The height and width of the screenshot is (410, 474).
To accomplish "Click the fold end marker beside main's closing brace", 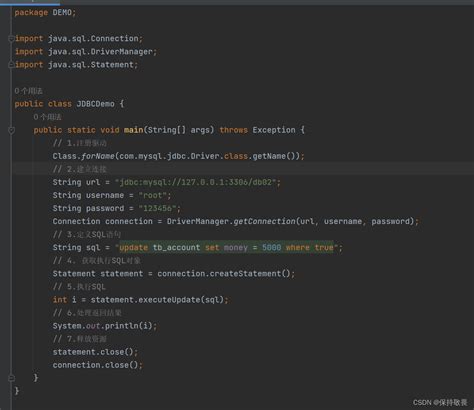I will pos(11,378).
